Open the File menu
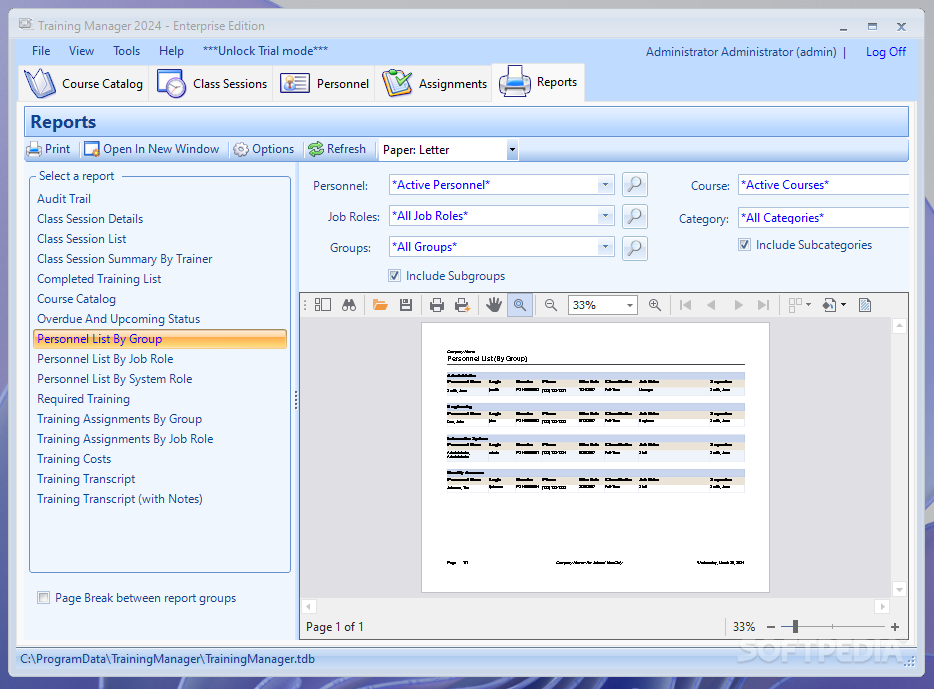The width and height of the screenshot is (934, 689). (x=41, y=51)
